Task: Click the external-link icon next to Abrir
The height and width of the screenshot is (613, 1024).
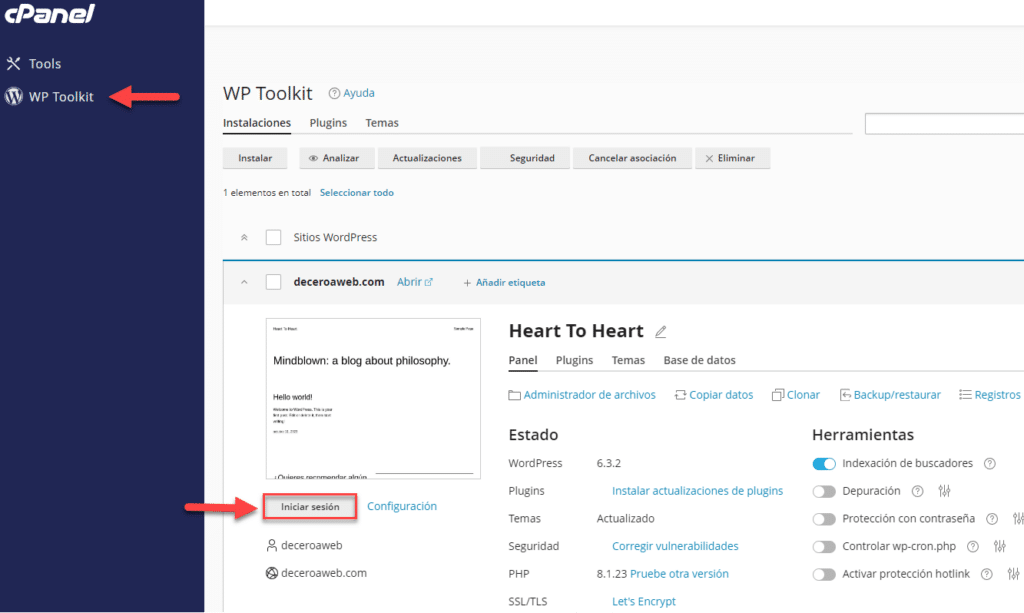Action: 428,282
